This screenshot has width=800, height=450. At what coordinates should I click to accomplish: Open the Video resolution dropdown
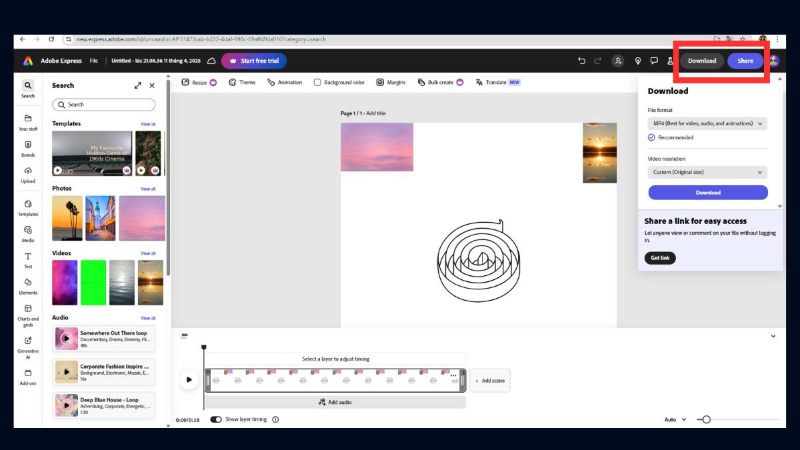point(707,172)
